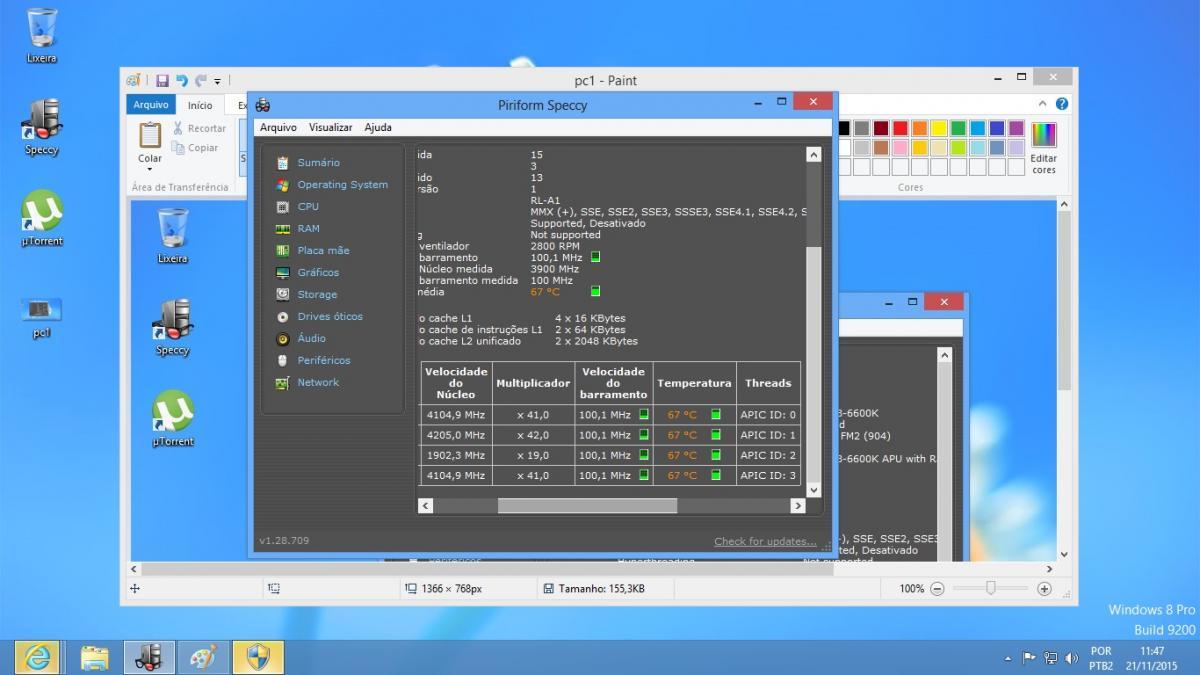Screen dimensions: 1200x675
Task: Pick the green color swatch in Paint
Action: point(958,128)
